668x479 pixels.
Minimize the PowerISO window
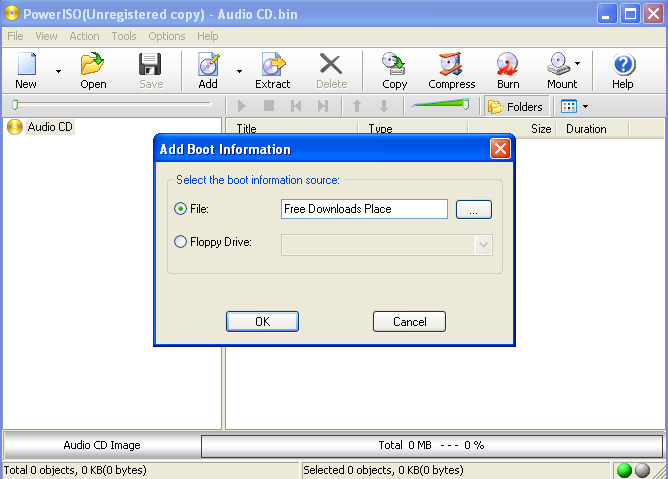[607, 14]
